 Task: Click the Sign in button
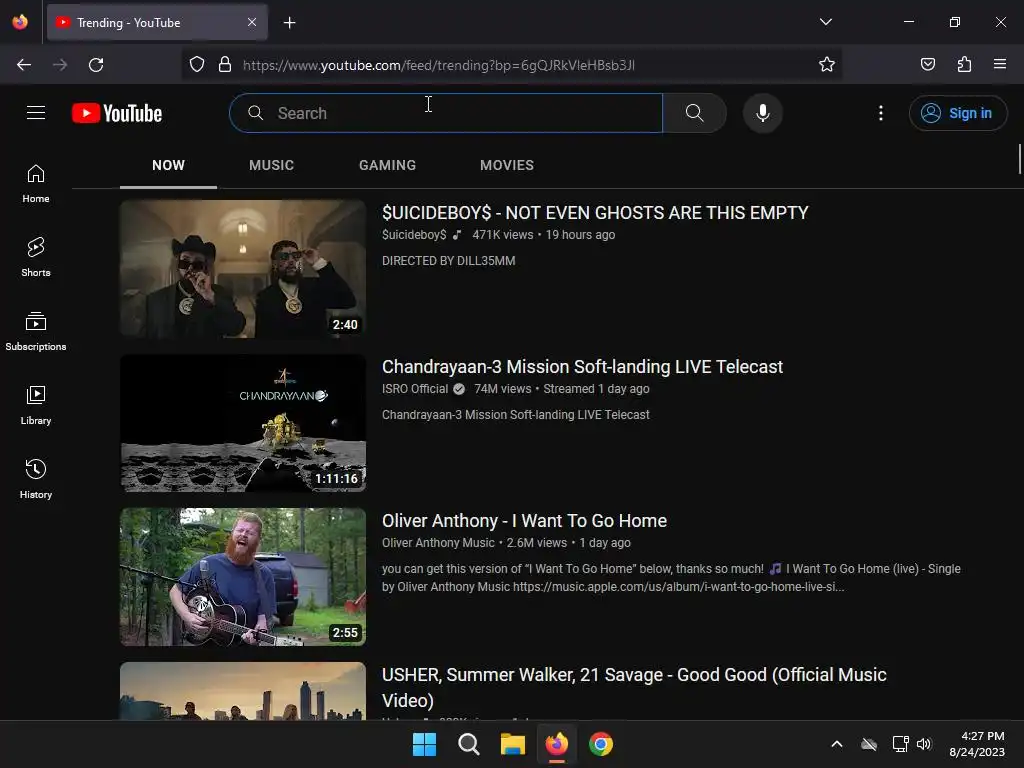tap(957, 113)
